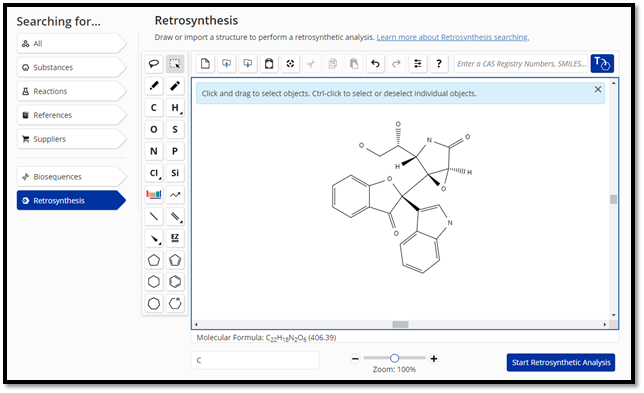Decrease zoom with the minus button
The height and width of the screenshot is (393, 644).
coord(355,359)
